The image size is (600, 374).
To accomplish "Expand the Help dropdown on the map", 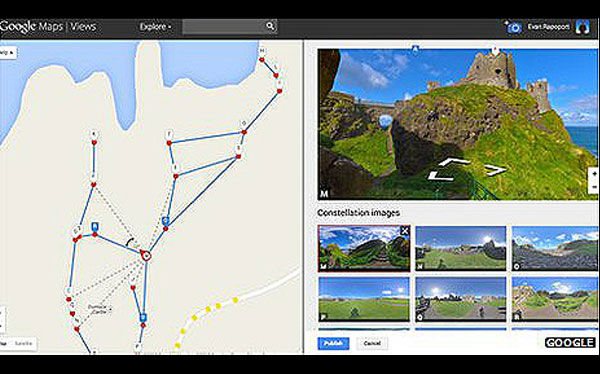I will coord(8,52).
